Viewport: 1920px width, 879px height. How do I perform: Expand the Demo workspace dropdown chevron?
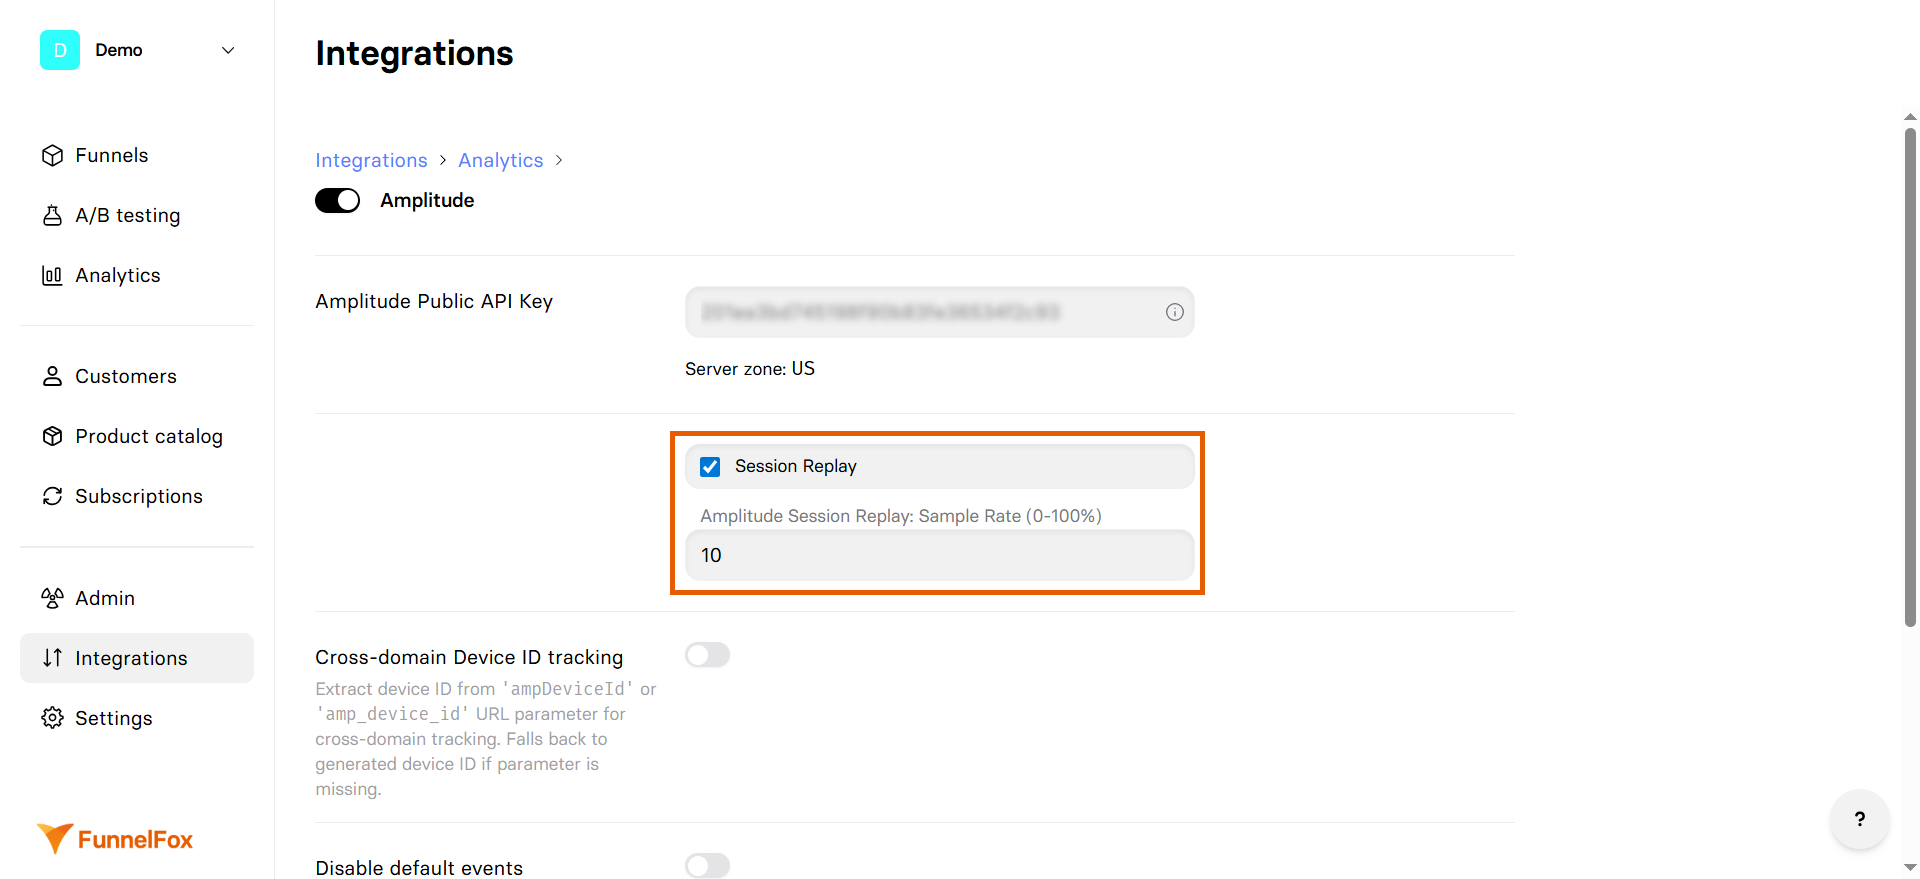click(228, 50)
